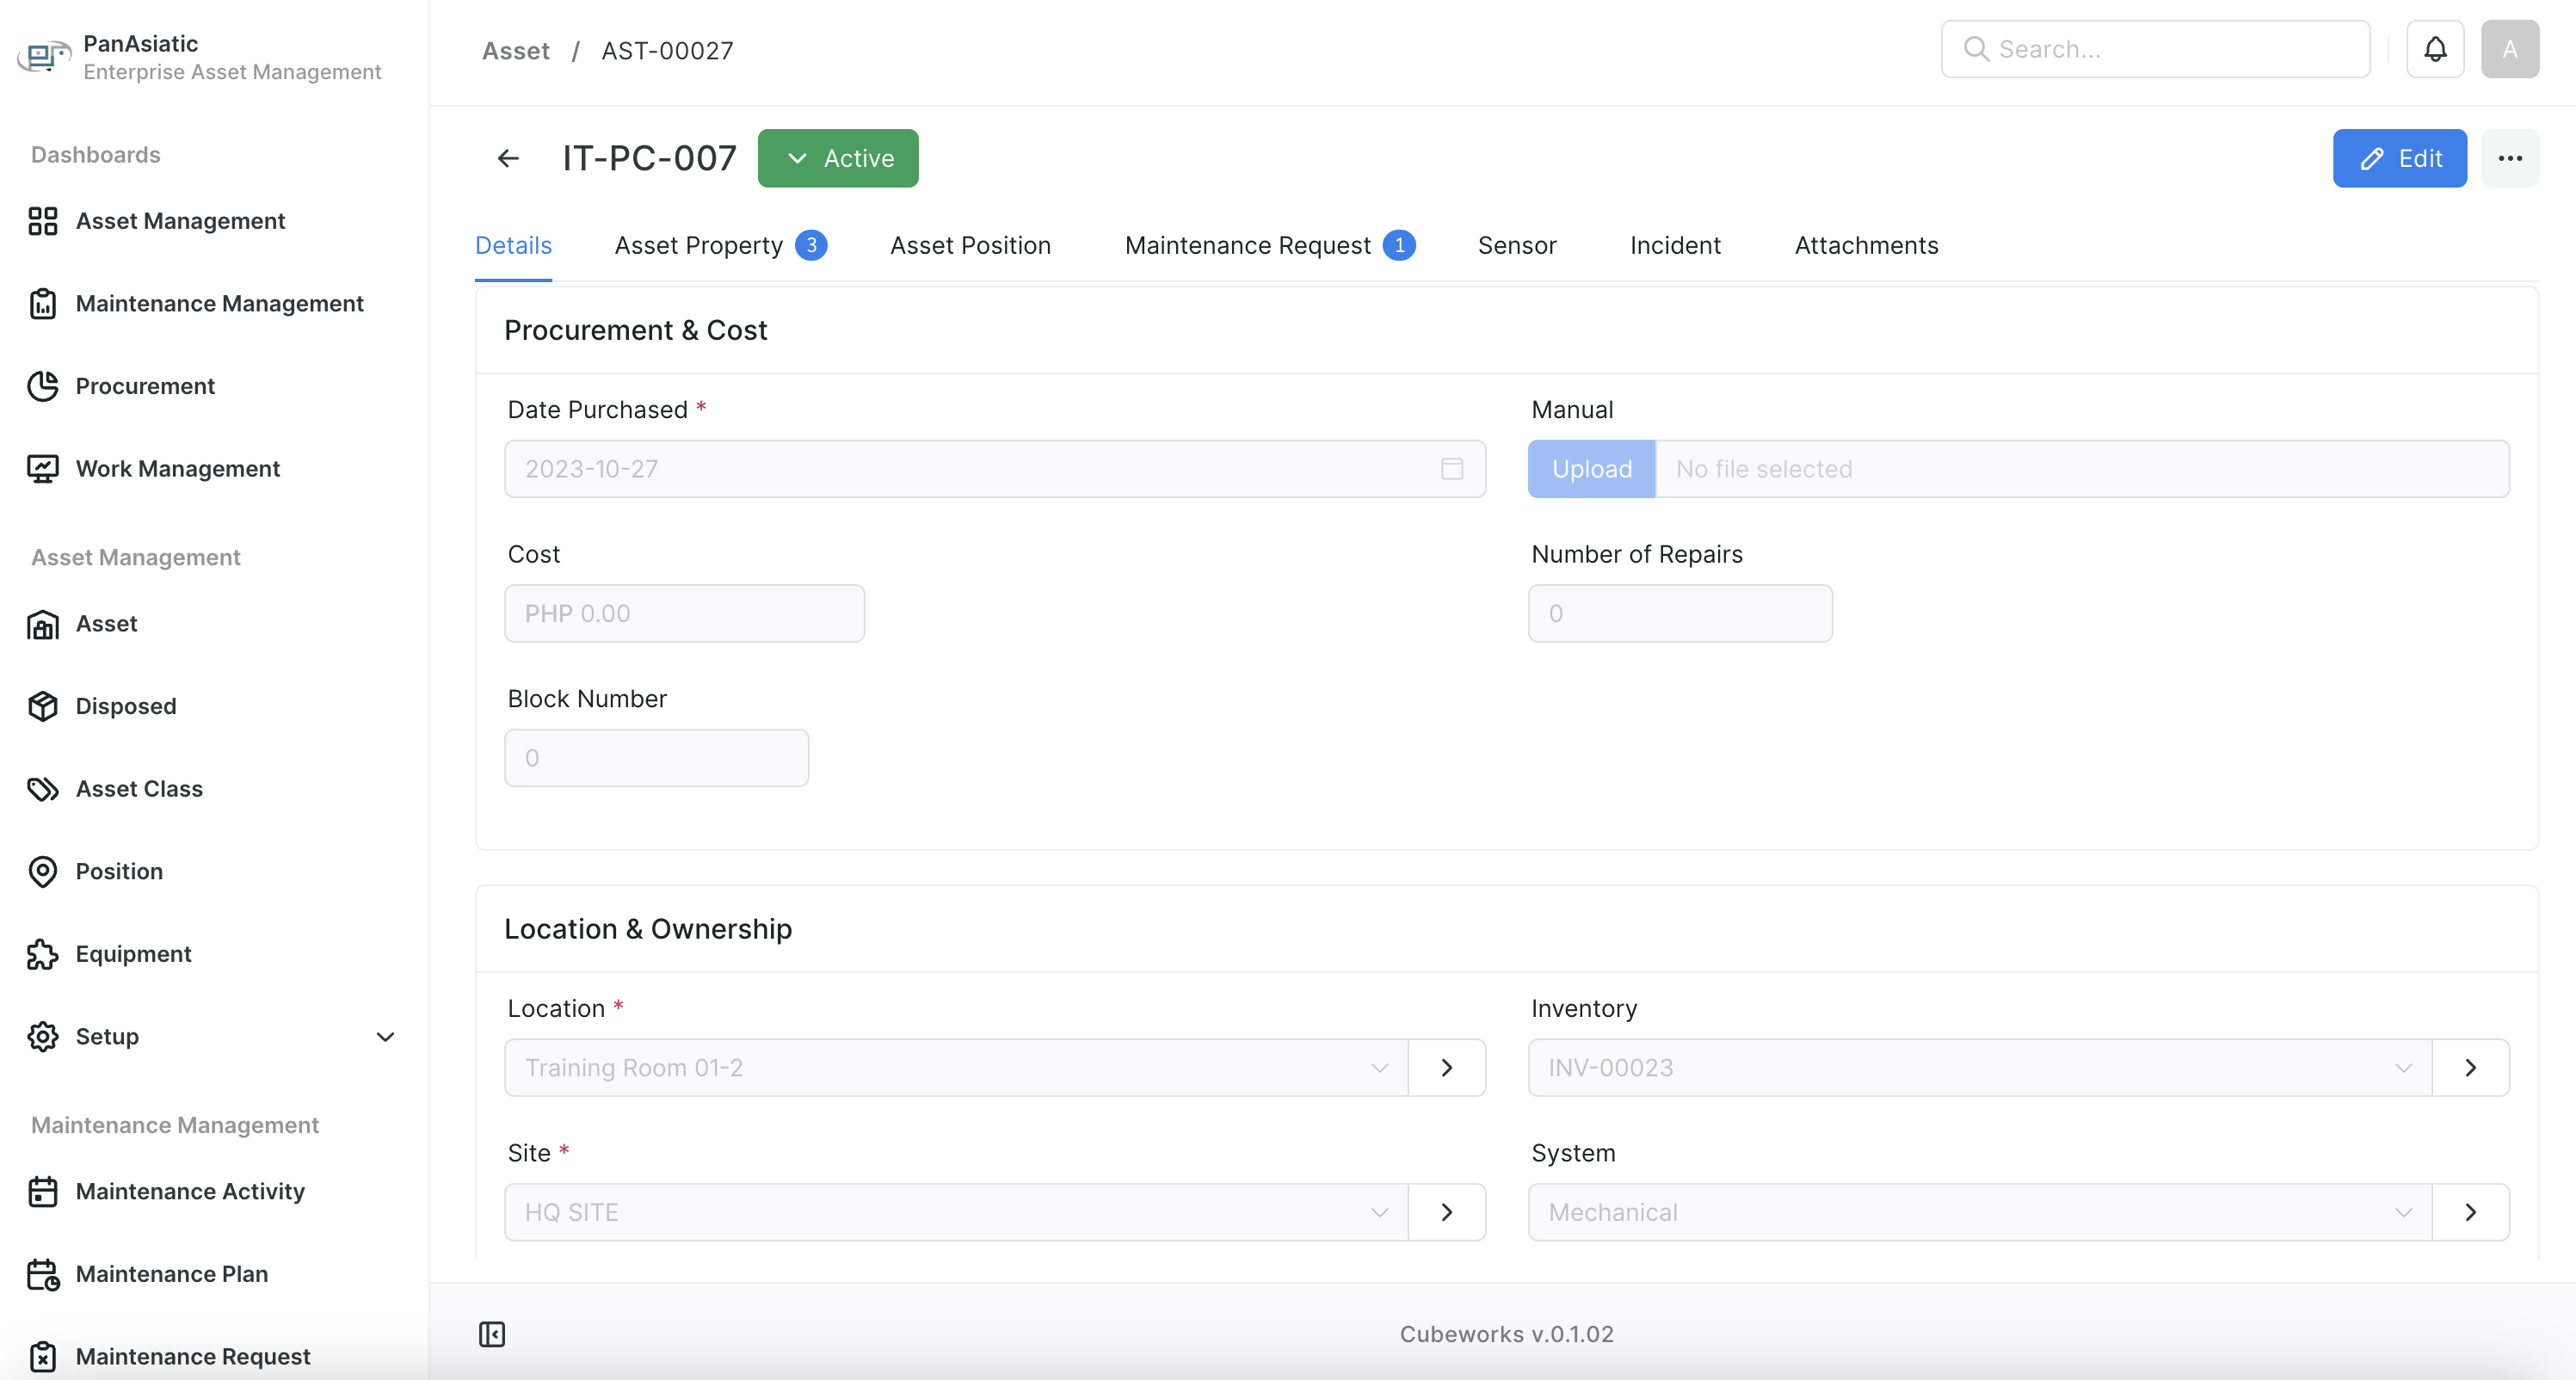Click the back arrow beside IT-PC-007

click(x=508, y=158)
